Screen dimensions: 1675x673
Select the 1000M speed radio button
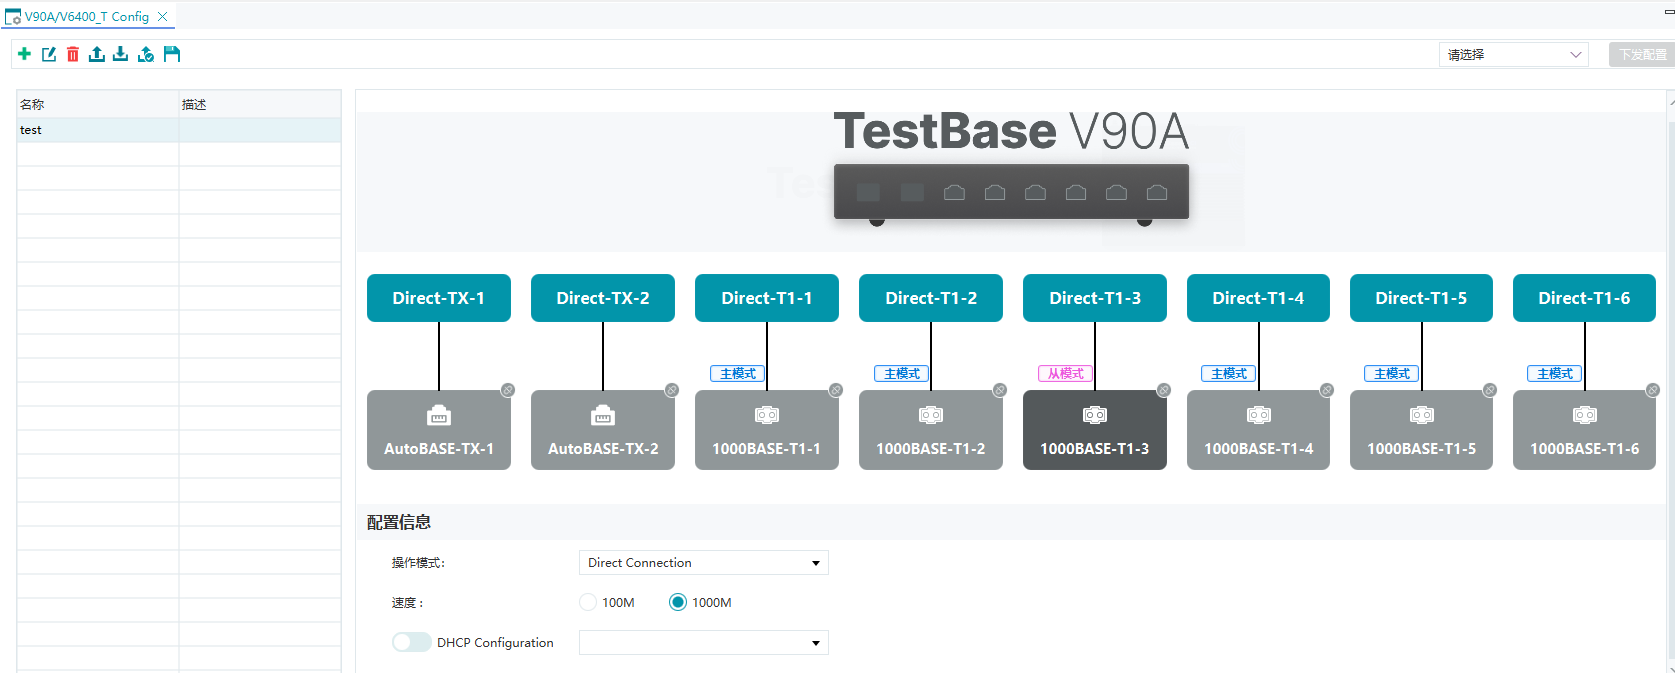tap(678, 602)
